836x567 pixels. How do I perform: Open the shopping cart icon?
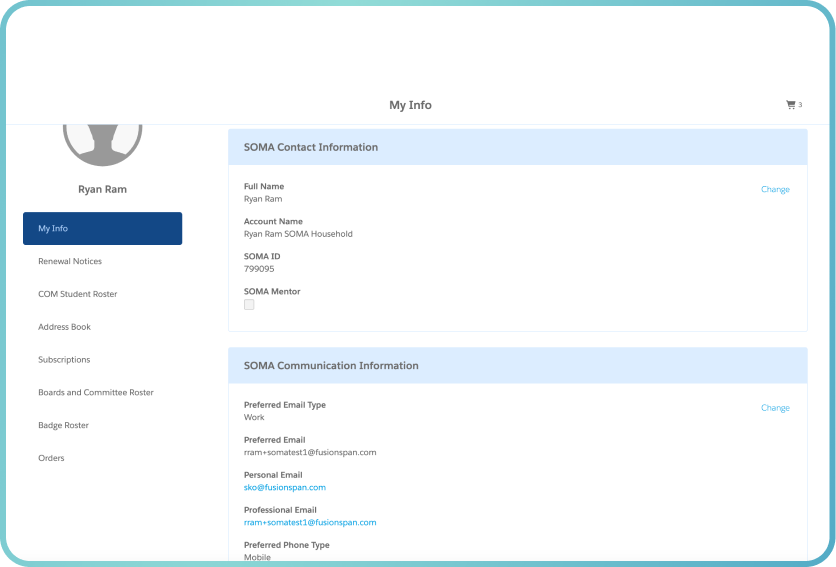click(x=790, y=105)
